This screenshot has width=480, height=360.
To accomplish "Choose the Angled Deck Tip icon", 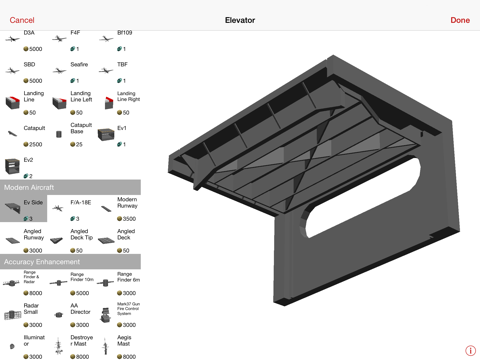I will [x=56, y=240].
